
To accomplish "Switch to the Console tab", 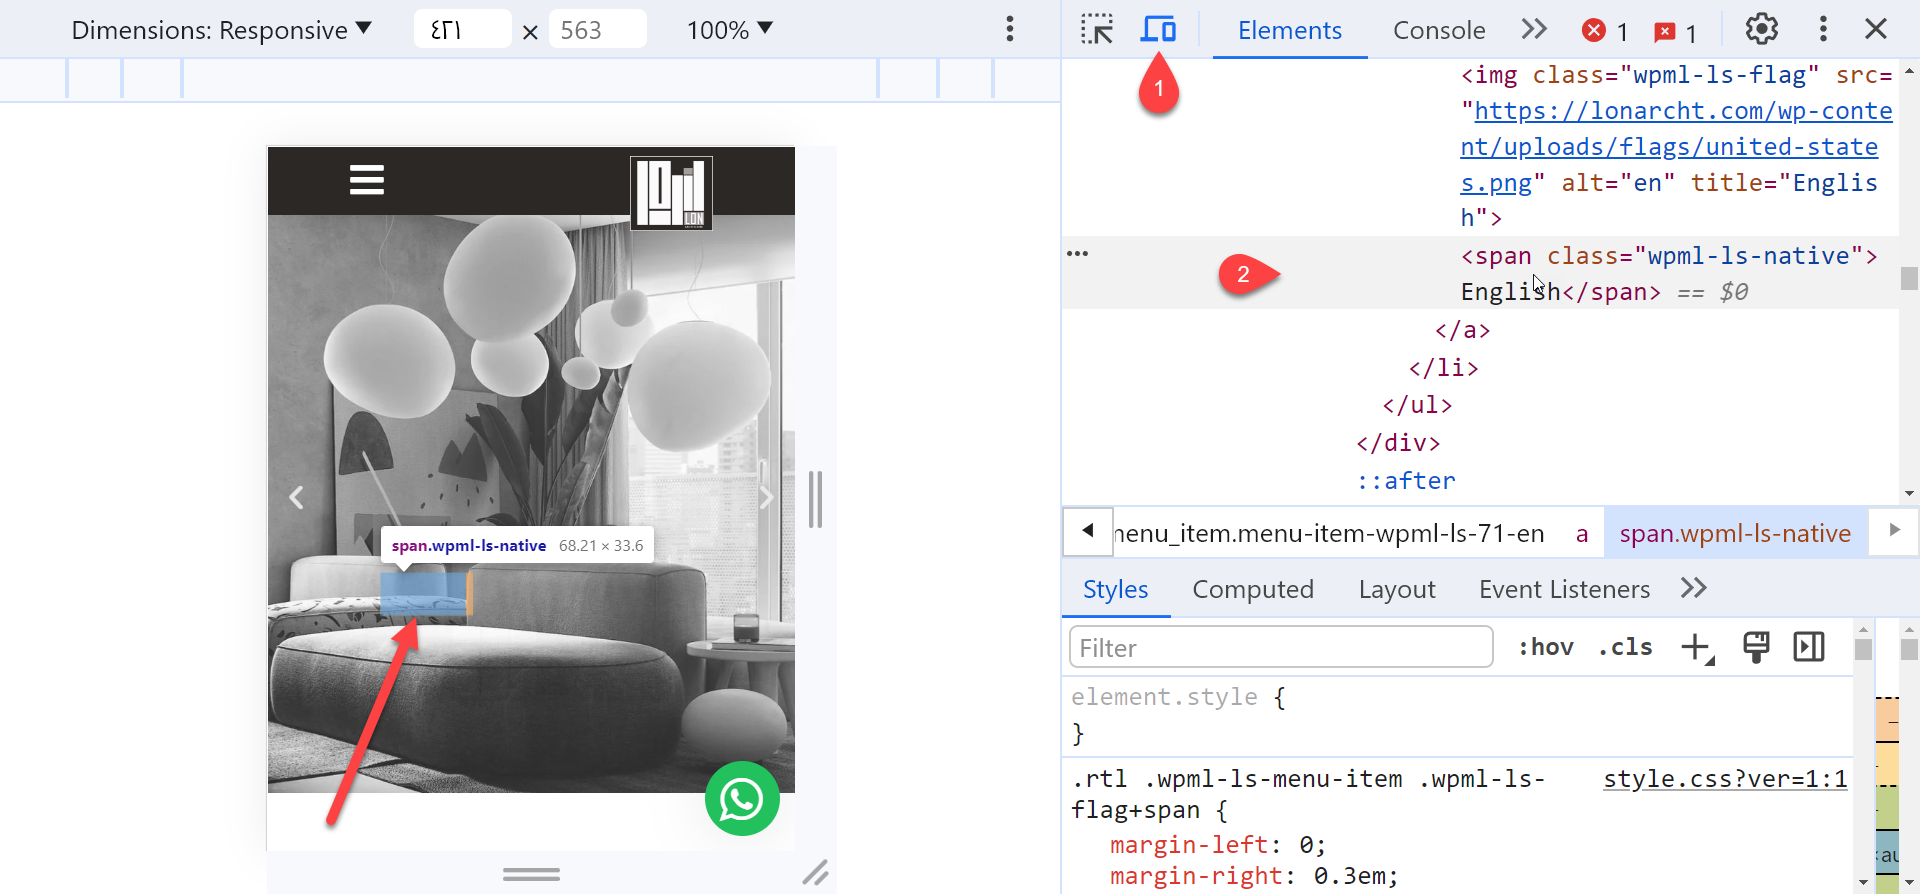I will pos(1439,30).
